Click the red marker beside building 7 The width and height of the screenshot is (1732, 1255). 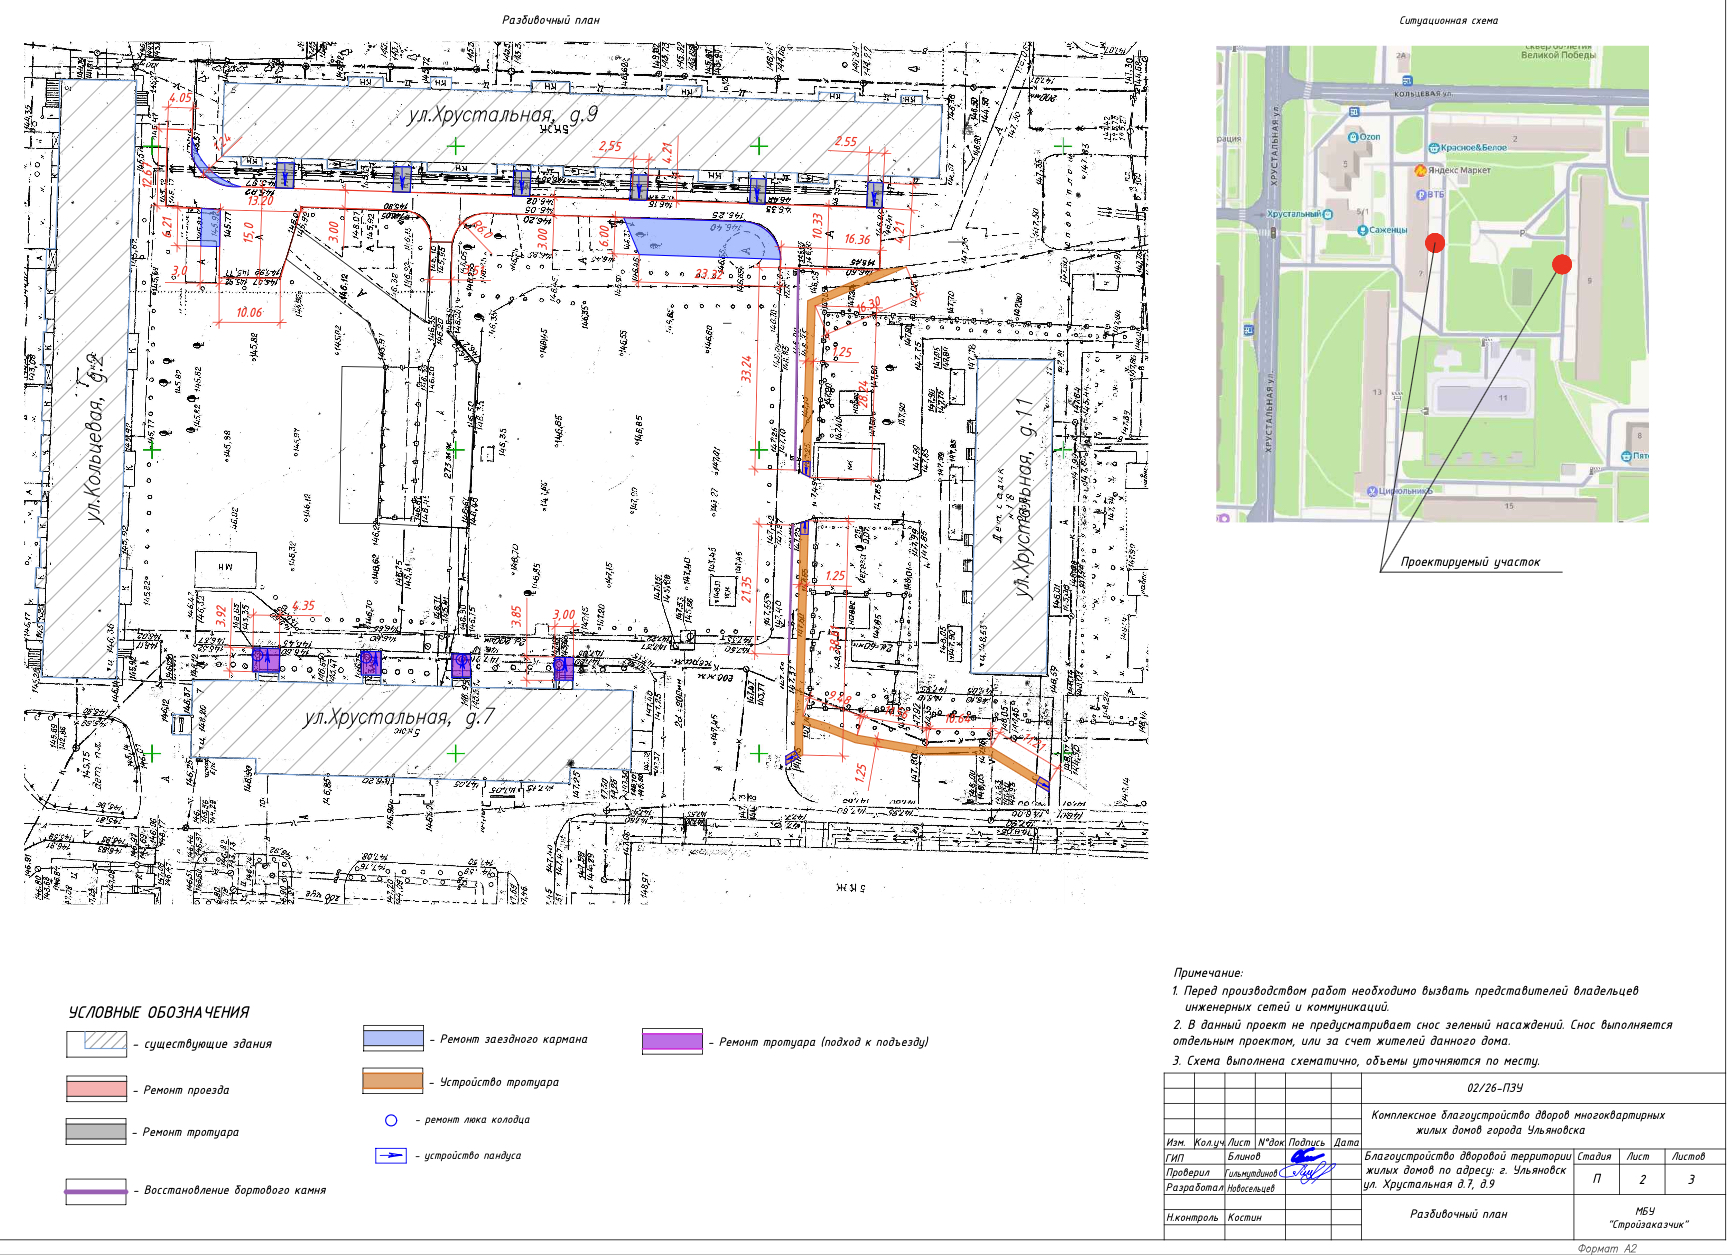coord(1434,242)
